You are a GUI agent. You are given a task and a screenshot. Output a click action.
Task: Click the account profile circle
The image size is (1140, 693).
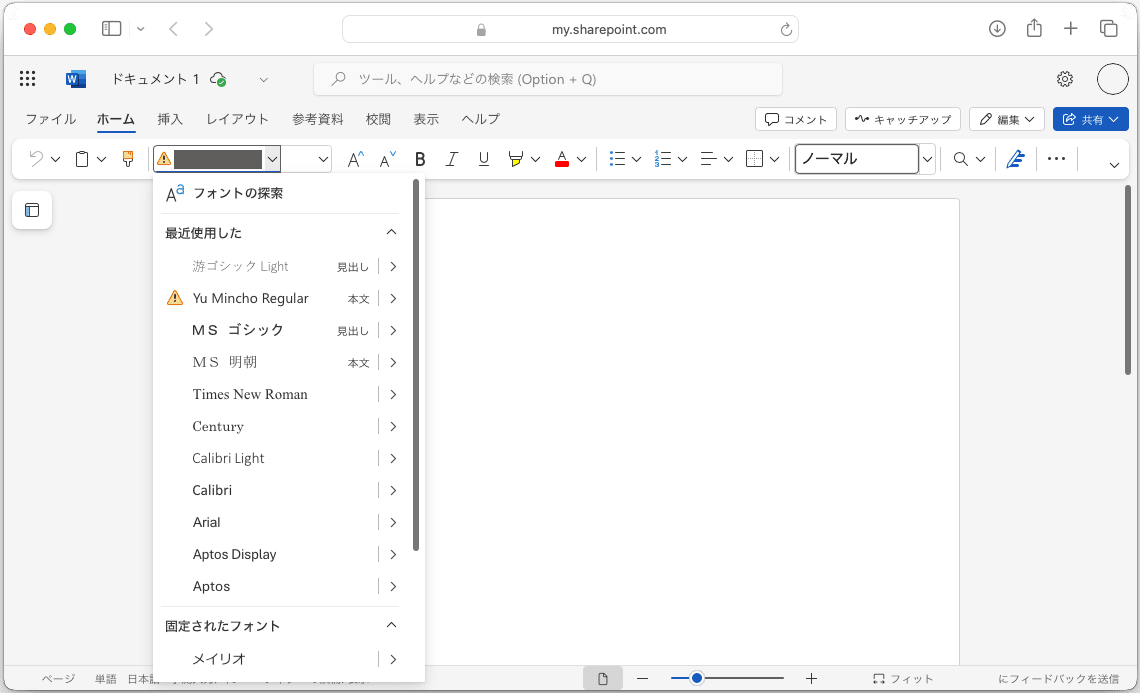coord(1112,79)
